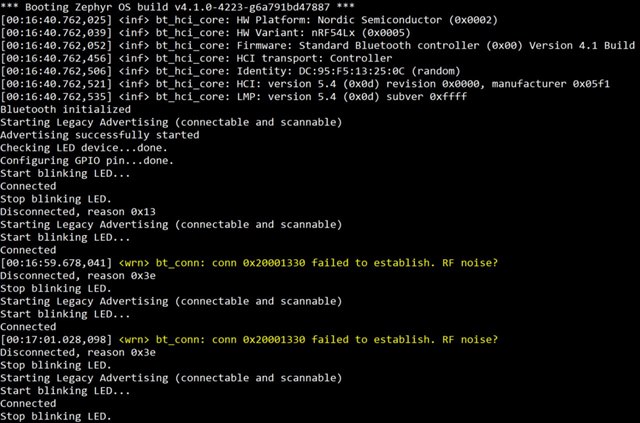Viewport: 640px width, 423px height.
Task: Click the 00:17:01.028,098 warning timestamp
Action: pos(56,339)
